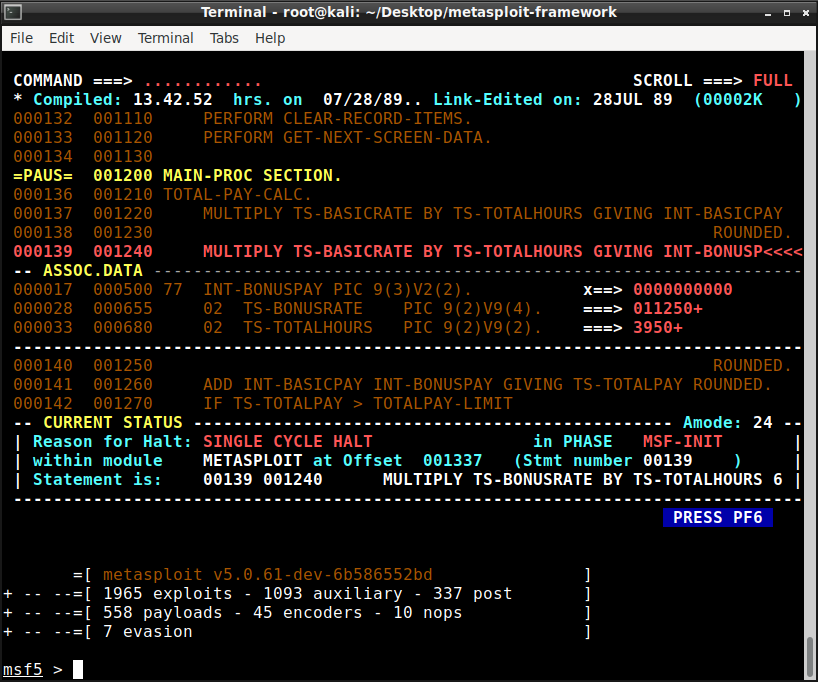
Task: Click the terminal vertical scrollbar thumb
Action: pos(810,657)
